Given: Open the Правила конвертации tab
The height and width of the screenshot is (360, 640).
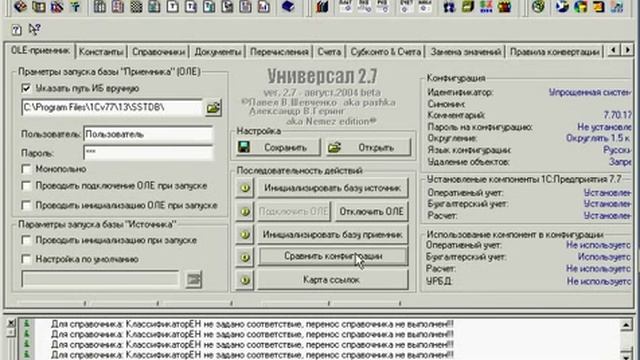Looking at the screenshot, I should coord(555,52).
